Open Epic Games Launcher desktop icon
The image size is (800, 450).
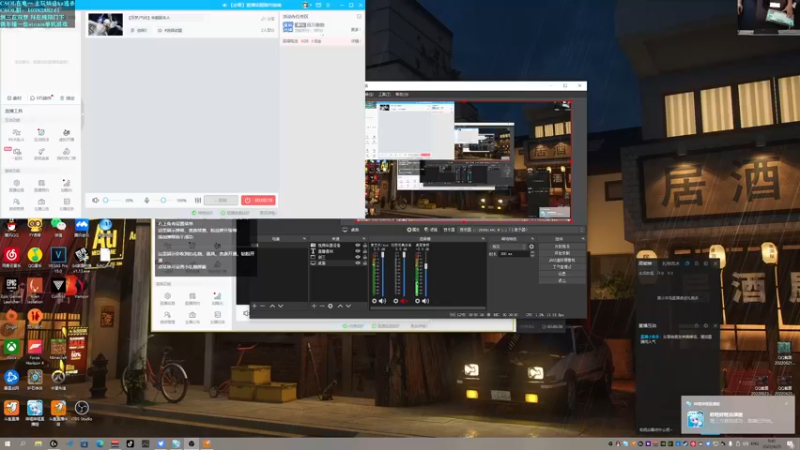11,289
